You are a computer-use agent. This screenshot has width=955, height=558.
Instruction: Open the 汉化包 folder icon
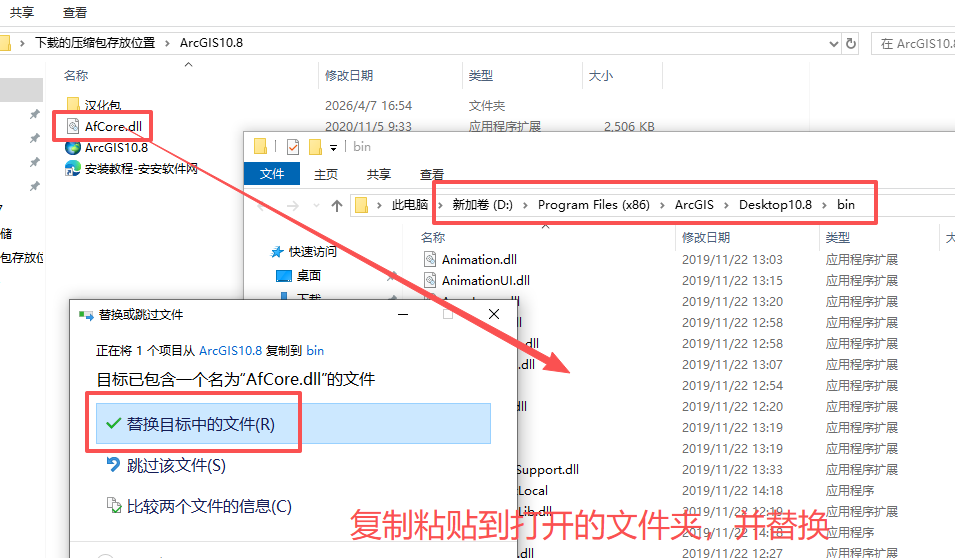point(73,105)
